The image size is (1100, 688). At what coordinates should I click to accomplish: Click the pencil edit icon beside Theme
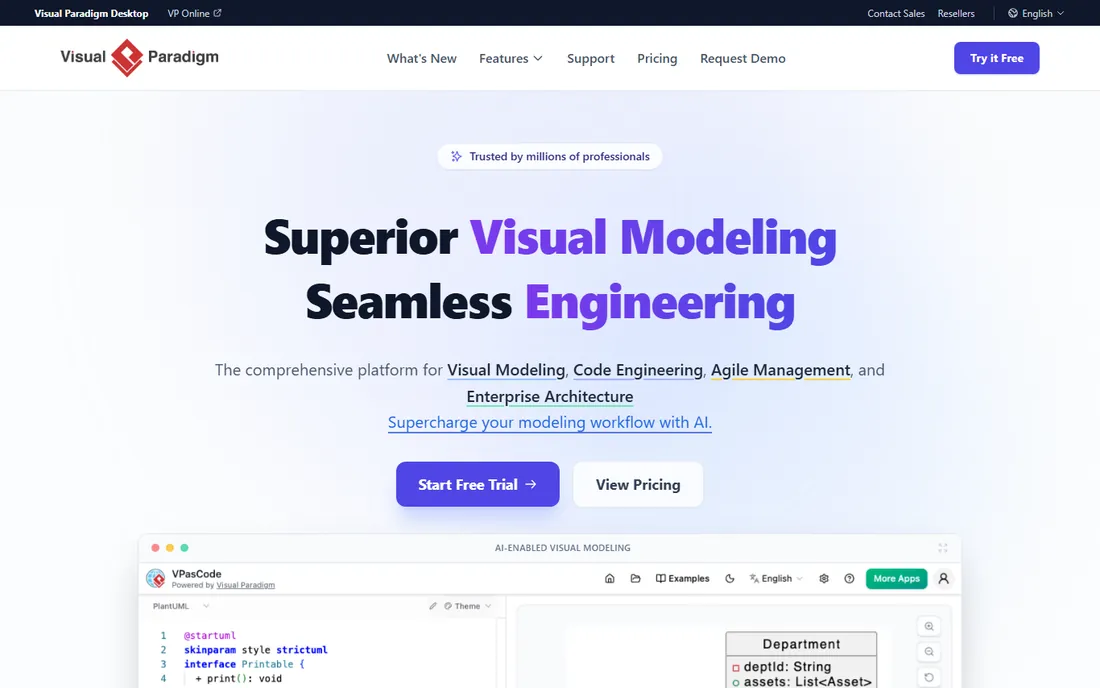[x=433, y=606]
